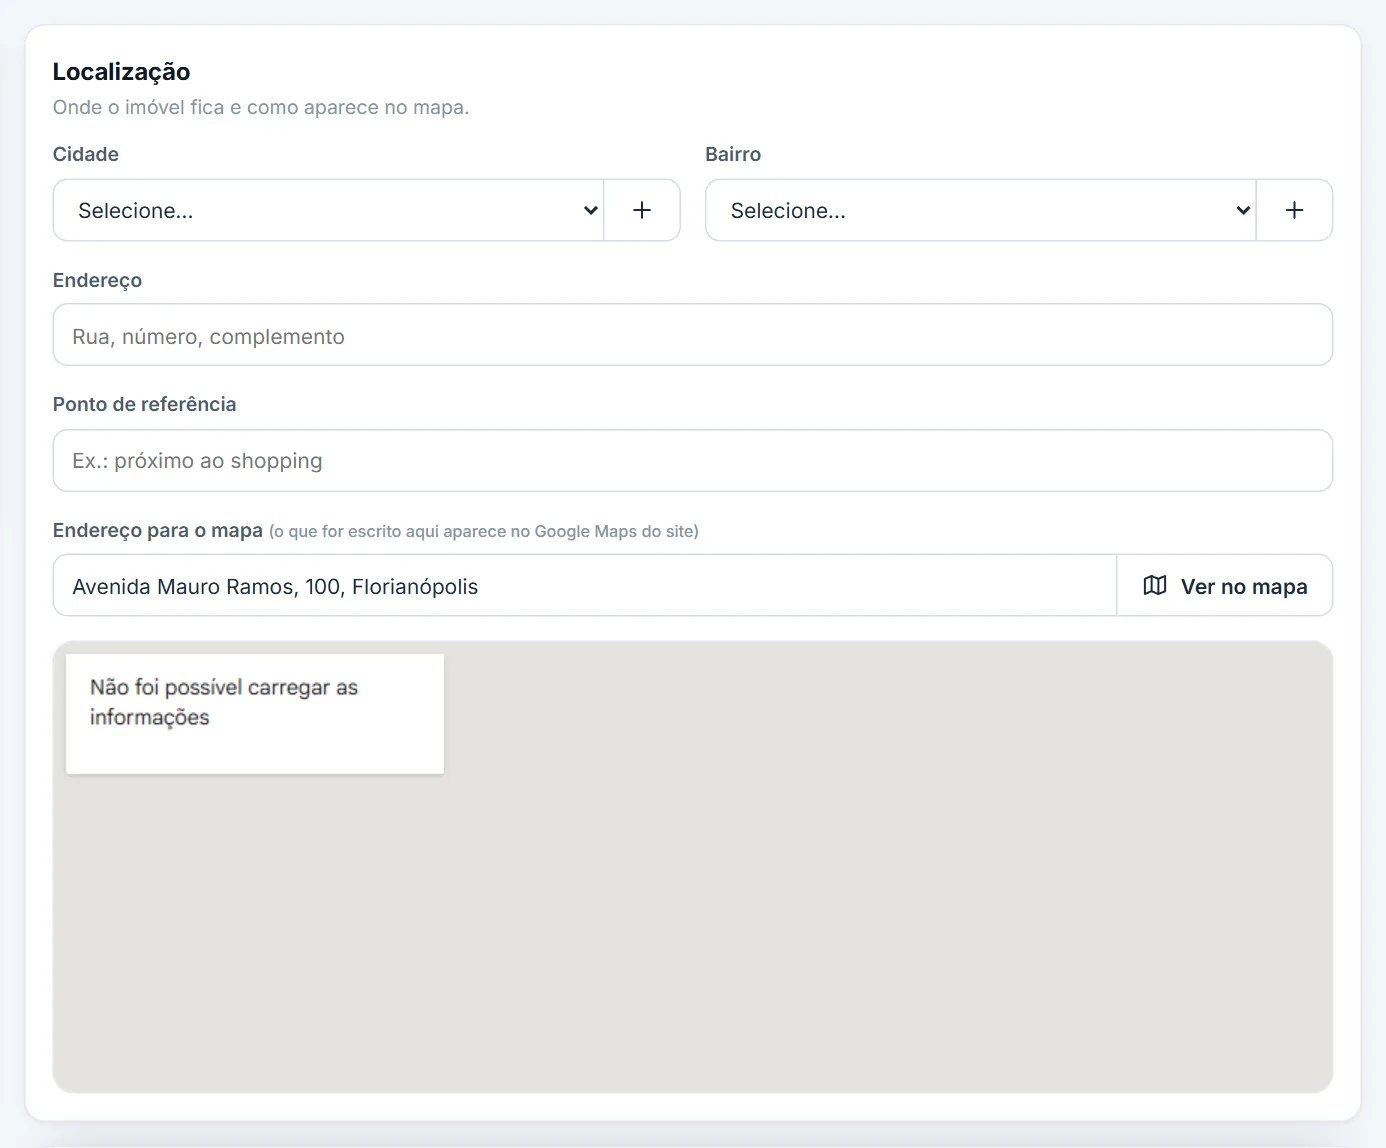The width and height of the screenshot is (1386, 1148).
Task: Focus the Ponto de referência field
Action: (x=693, y=460)
